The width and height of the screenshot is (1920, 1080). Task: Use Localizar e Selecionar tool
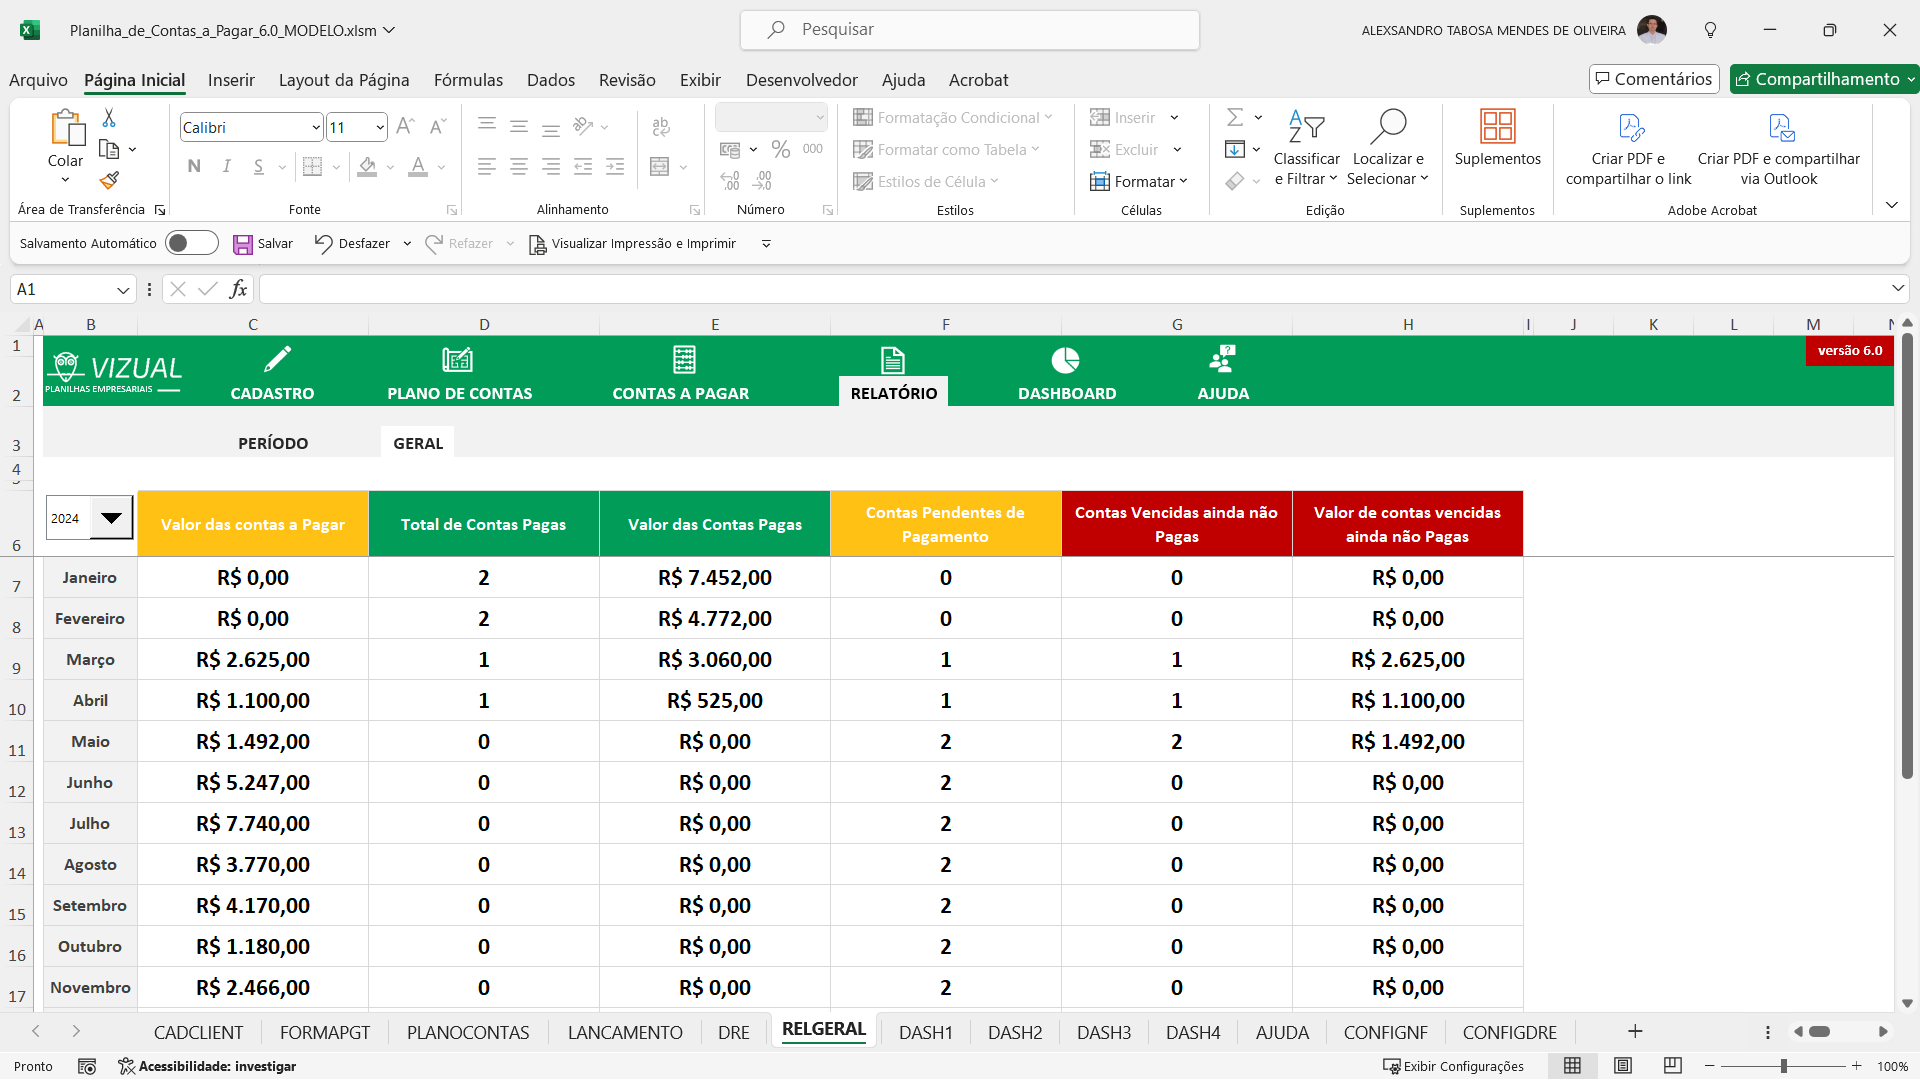1388,148
